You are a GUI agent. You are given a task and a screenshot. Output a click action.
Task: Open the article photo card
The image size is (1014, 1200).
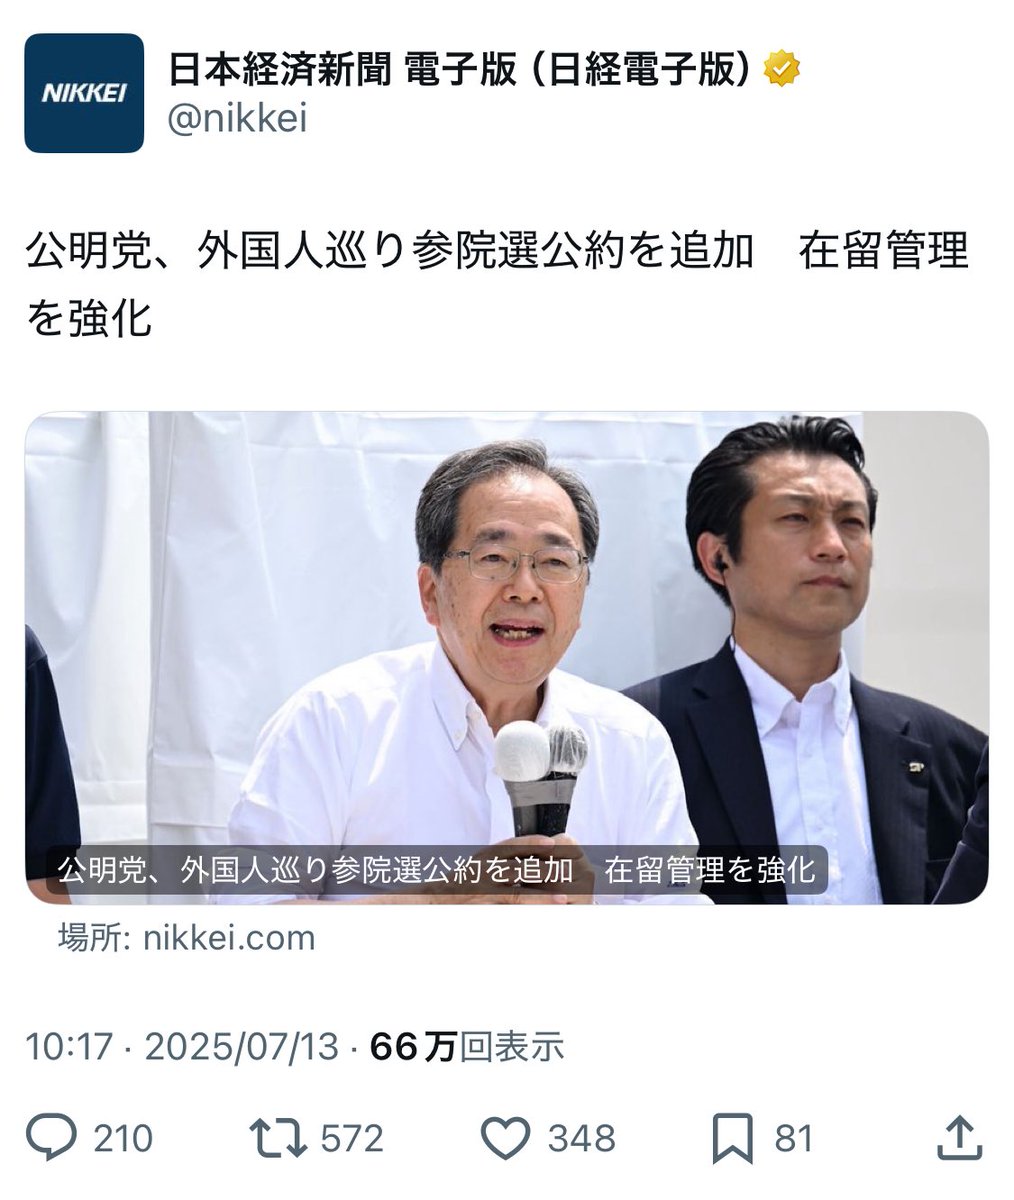[x=507, y=658]
